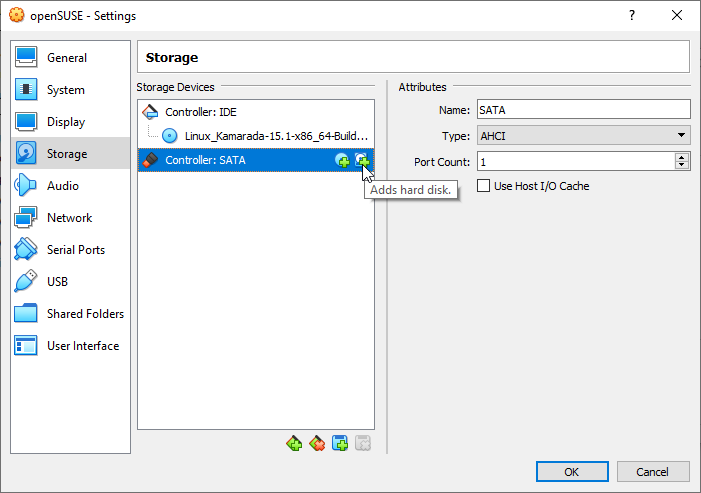
Task: Click the add new storage controller icon
Action: click(294, 443)
